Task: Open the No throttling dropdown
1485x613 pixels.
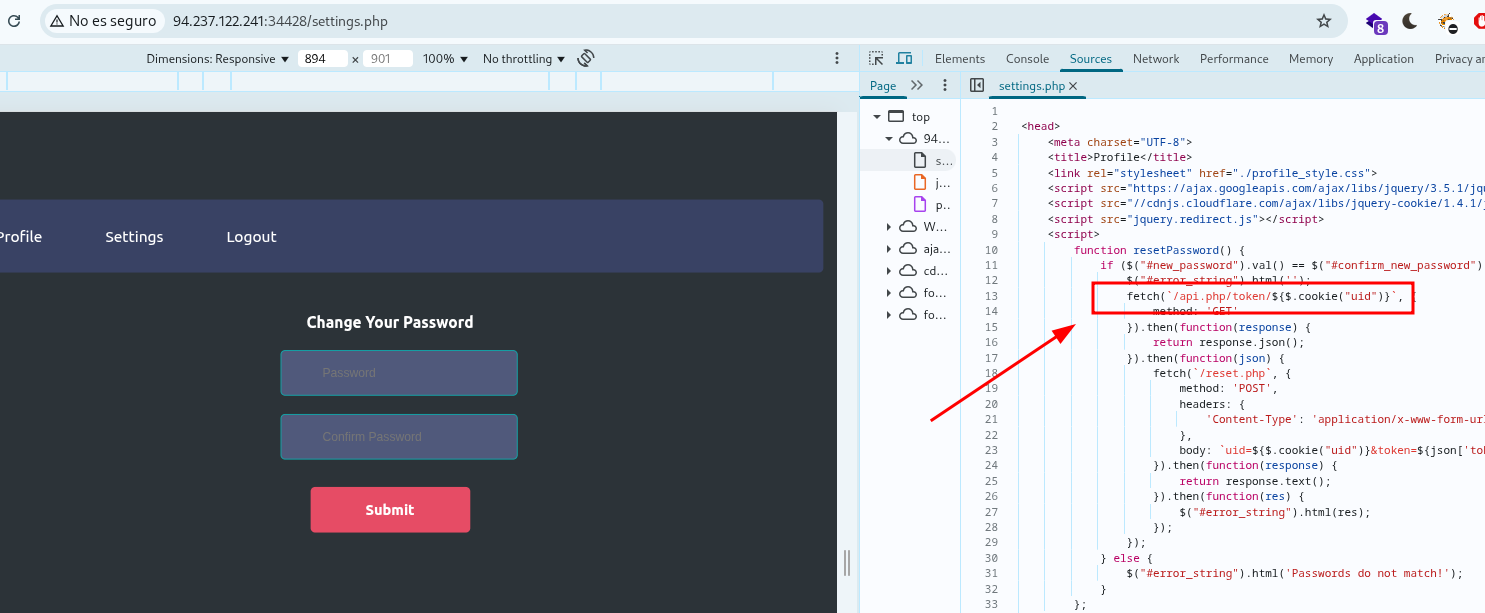Action: 523,59
